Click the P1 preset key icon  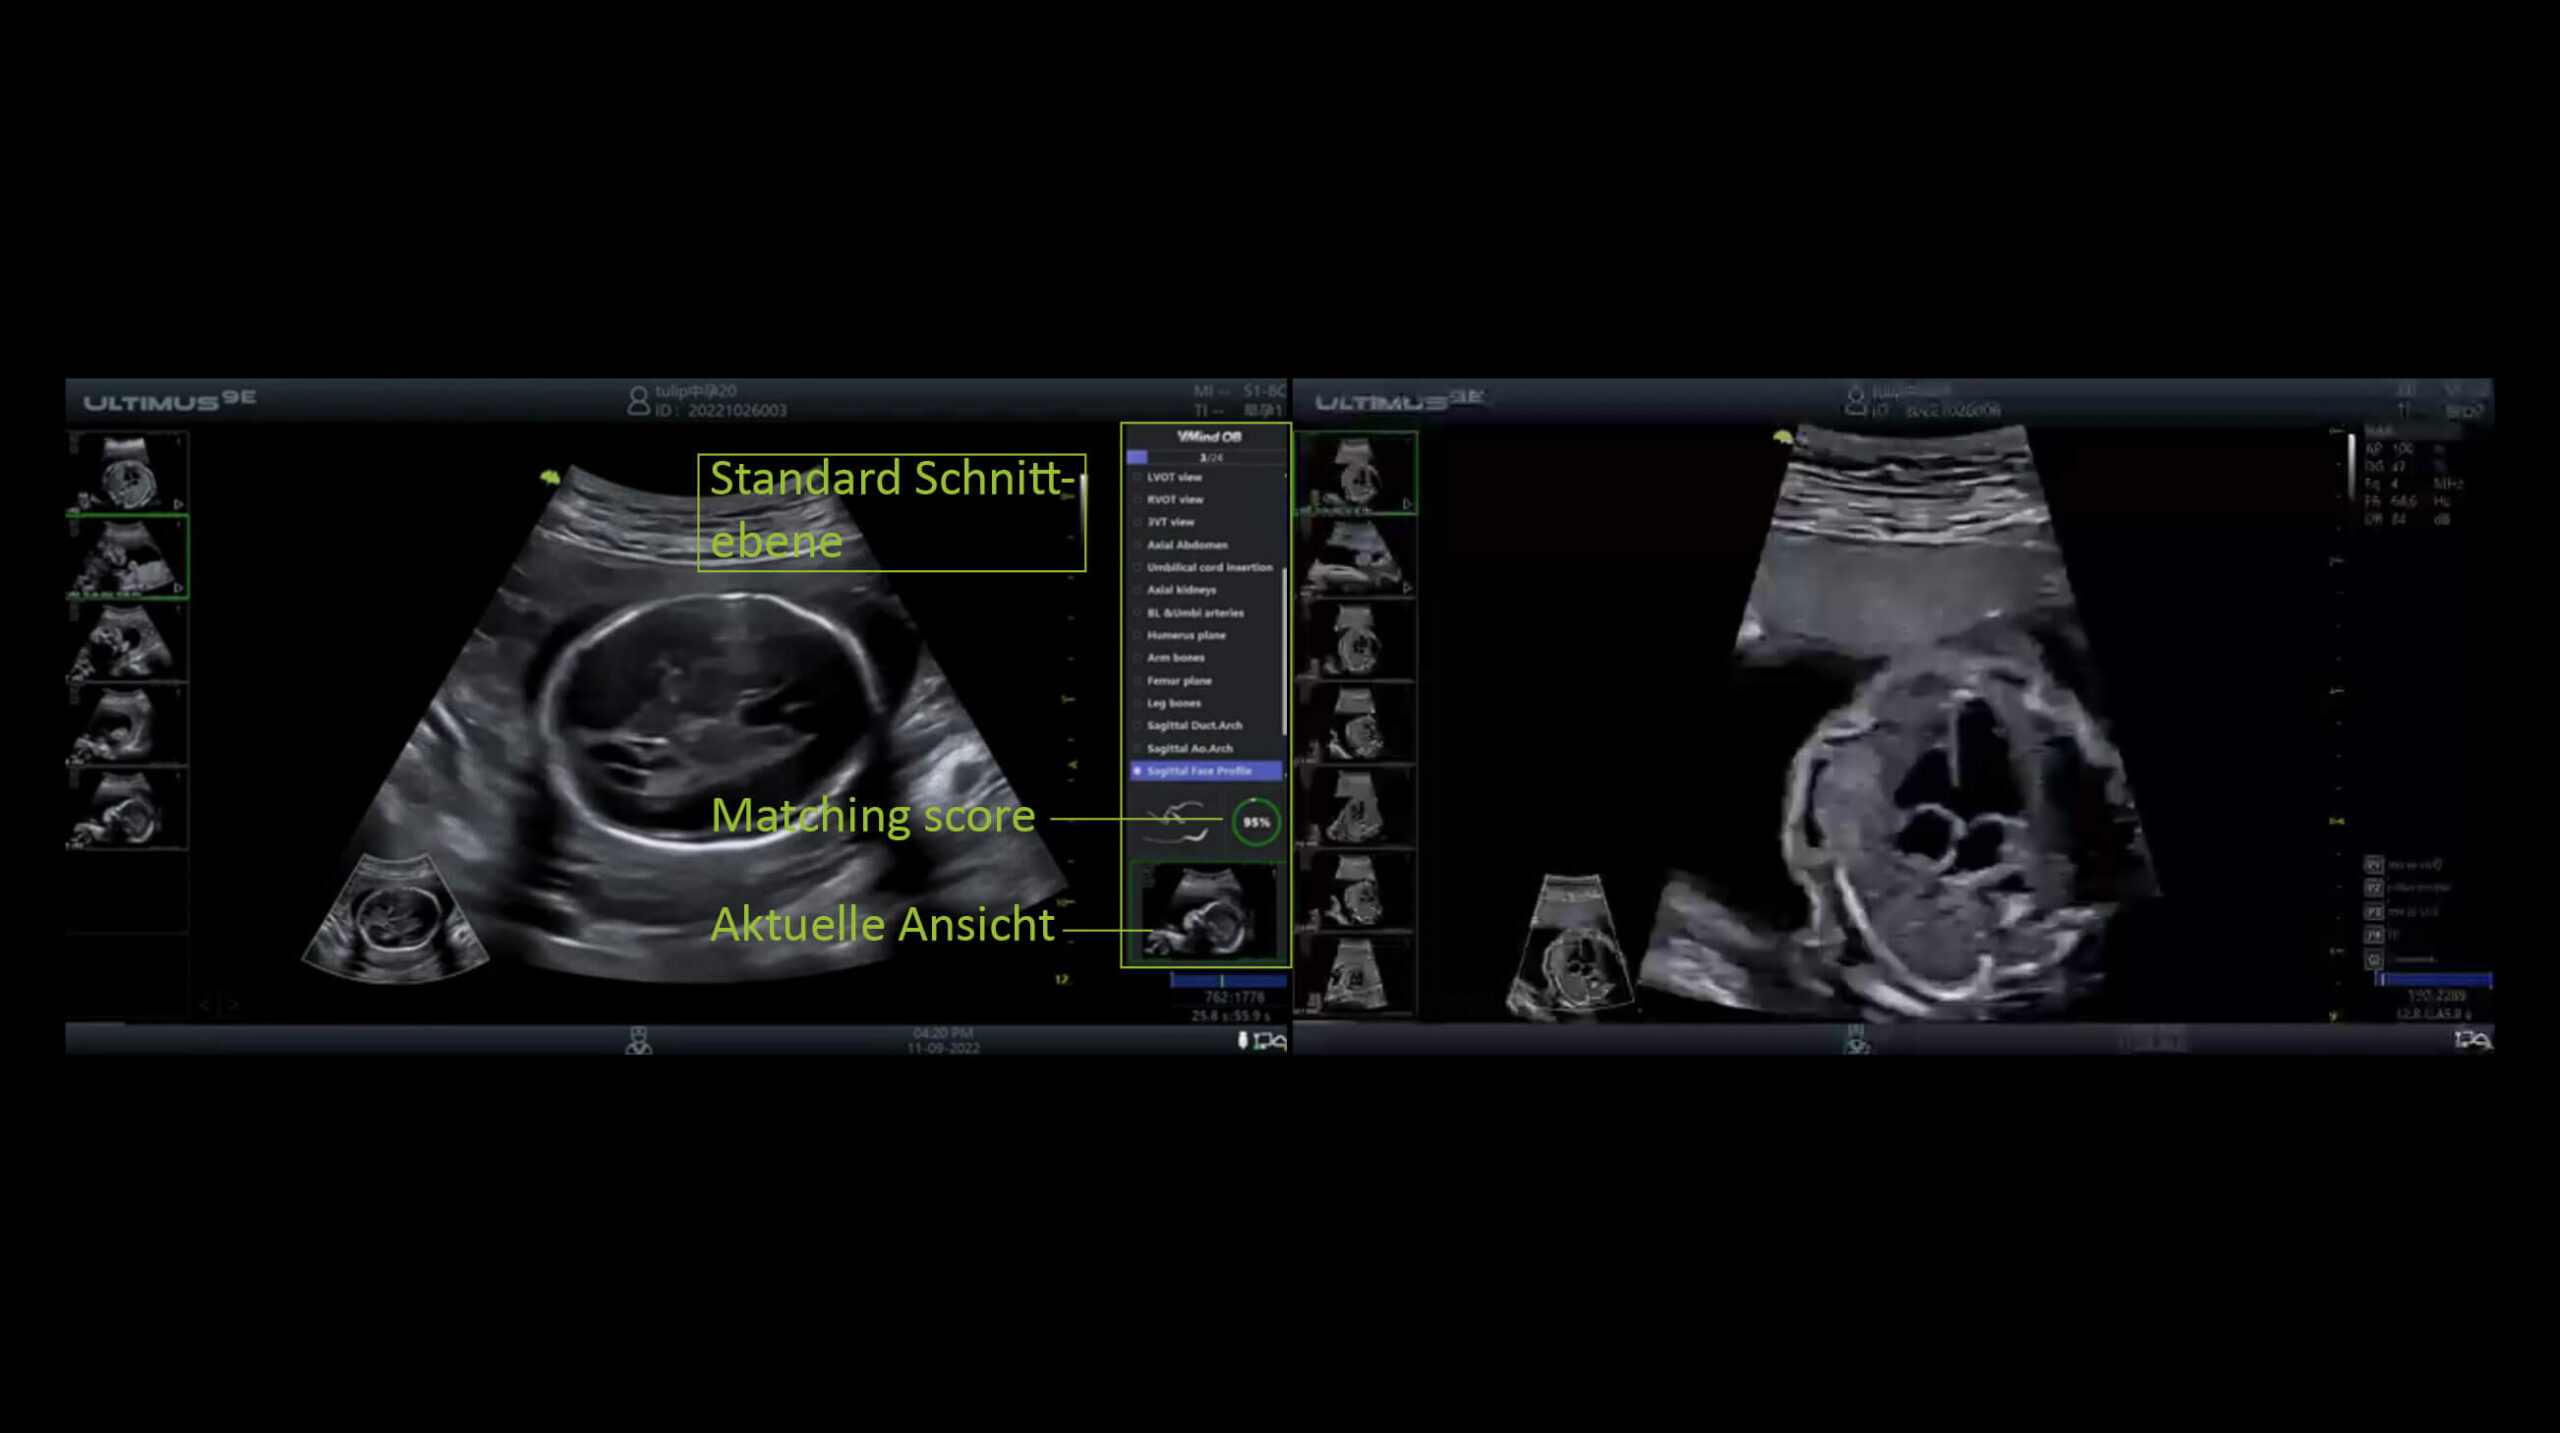pyautogui.click(x=2373, y=865)
